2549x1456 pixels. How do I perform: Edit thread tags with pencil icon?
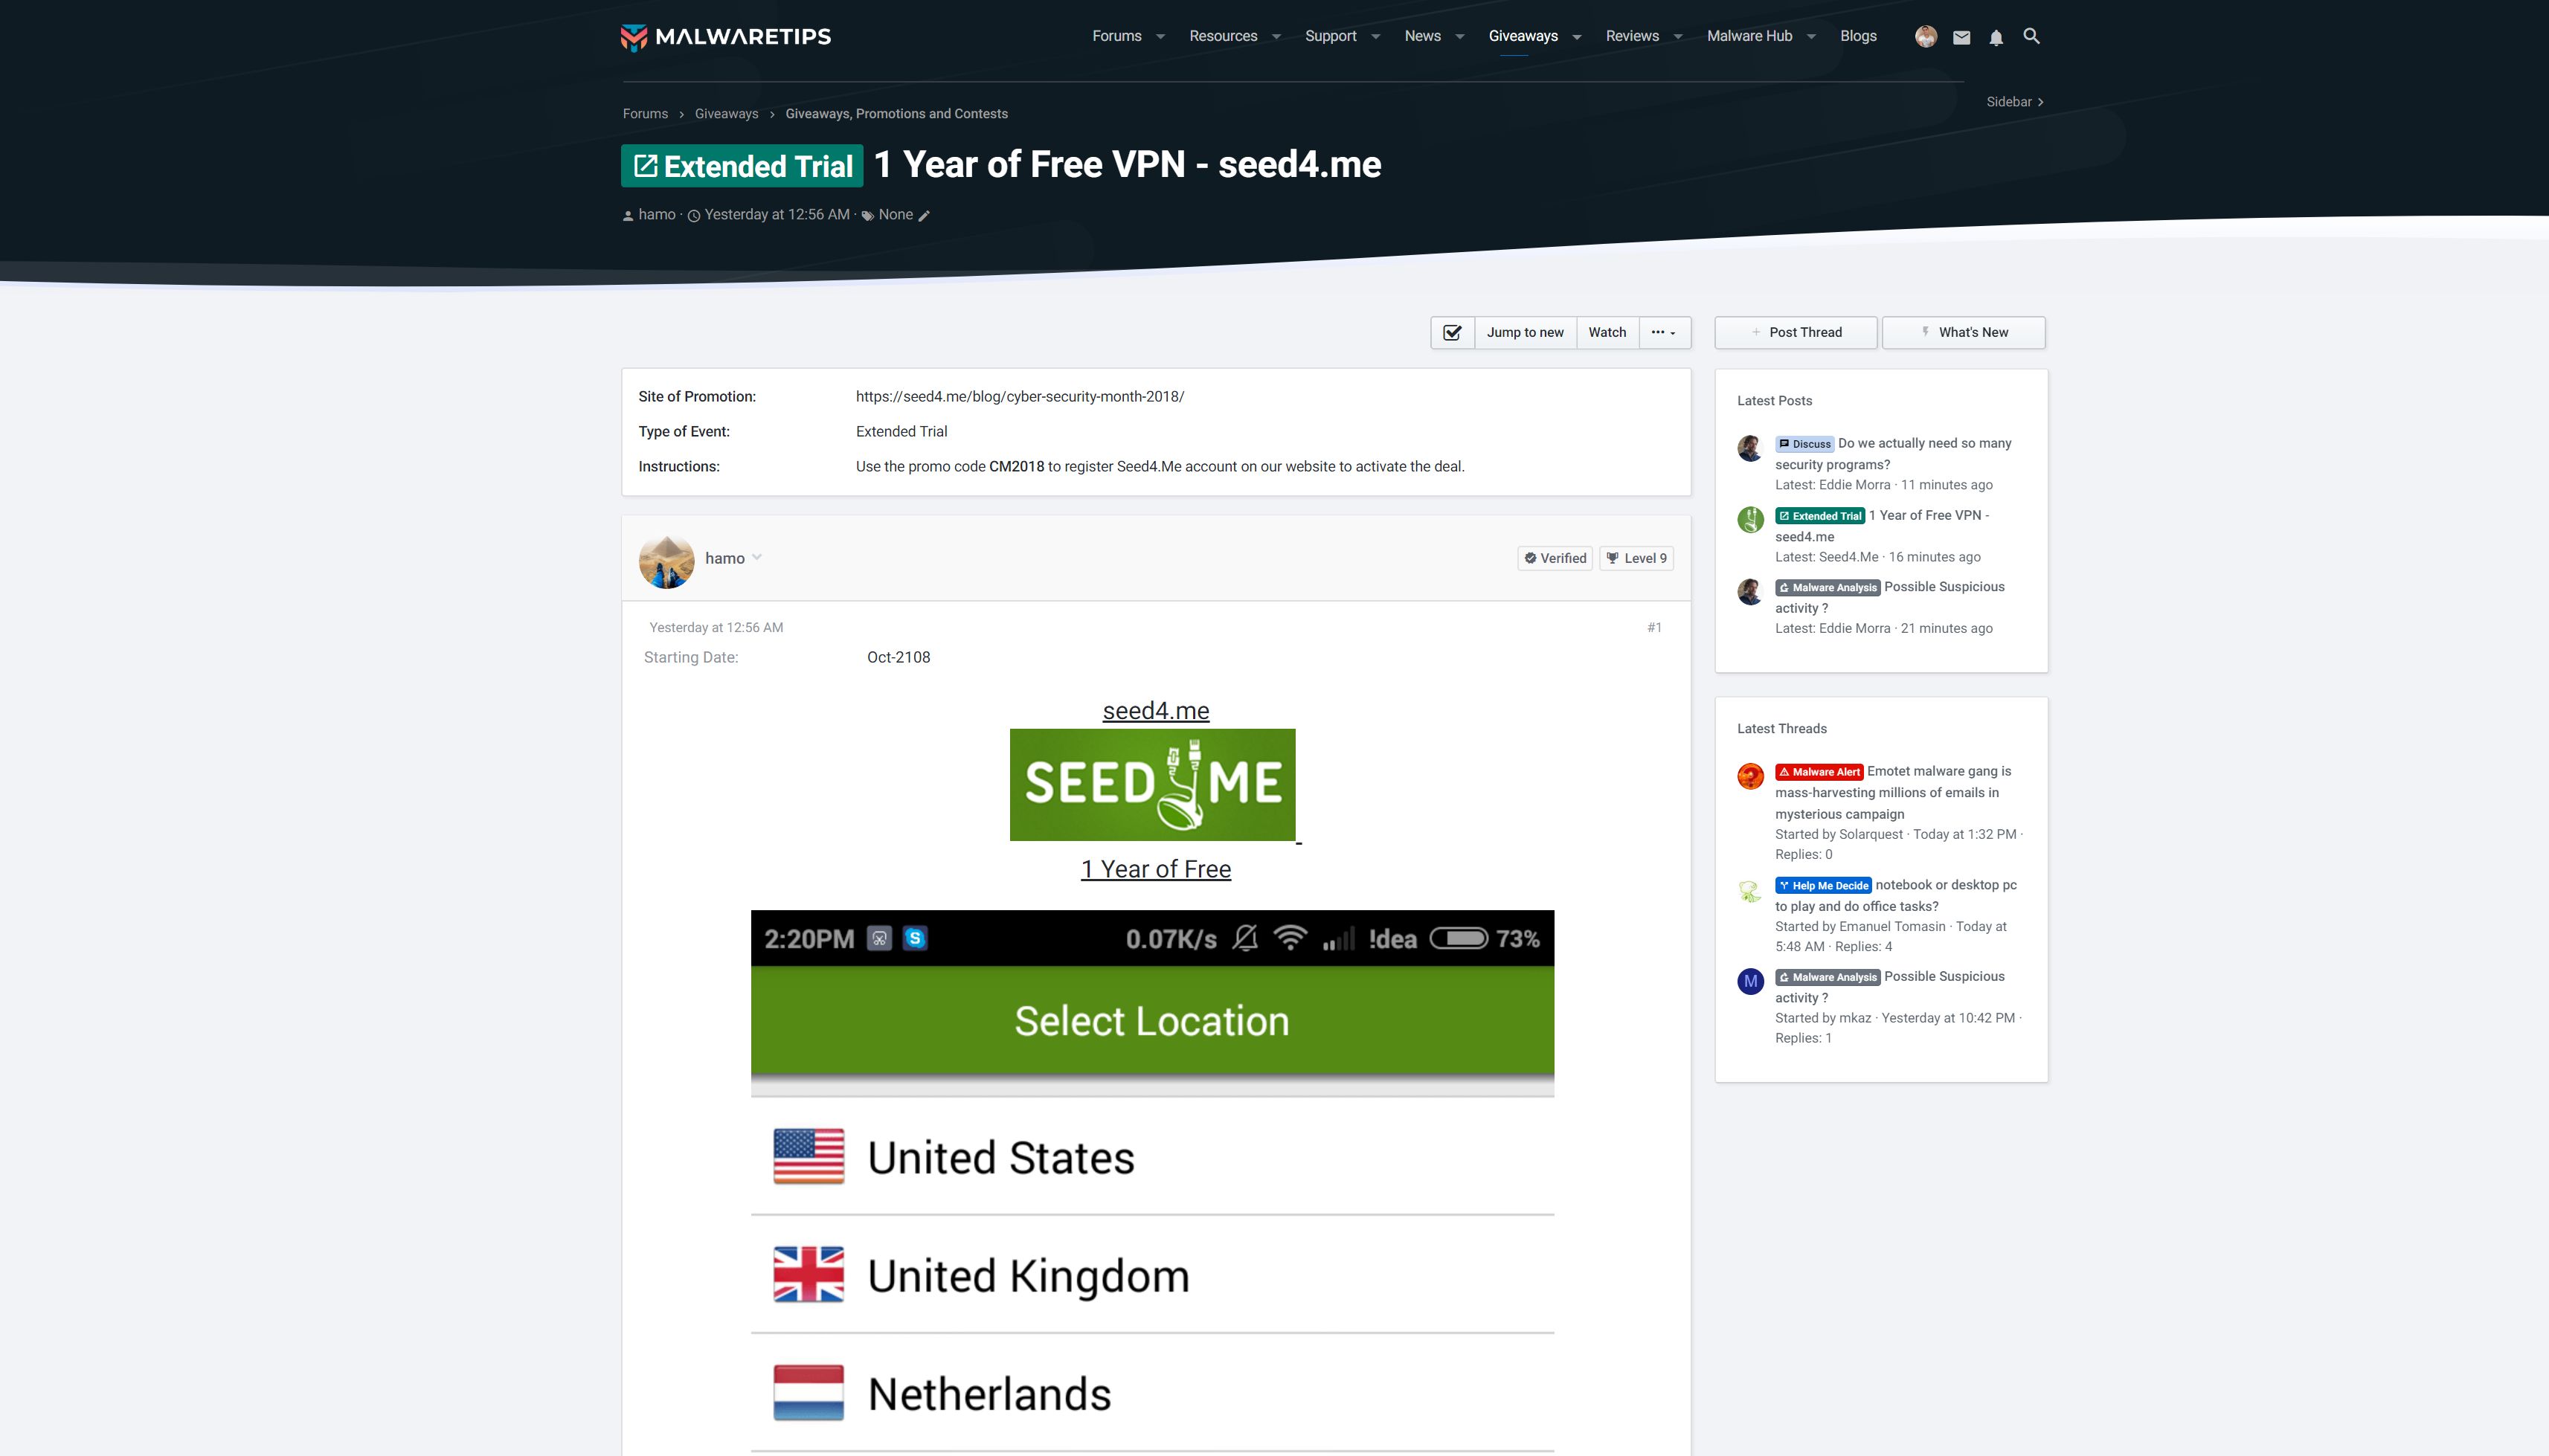pyautogui.click(x=924, y=216)
